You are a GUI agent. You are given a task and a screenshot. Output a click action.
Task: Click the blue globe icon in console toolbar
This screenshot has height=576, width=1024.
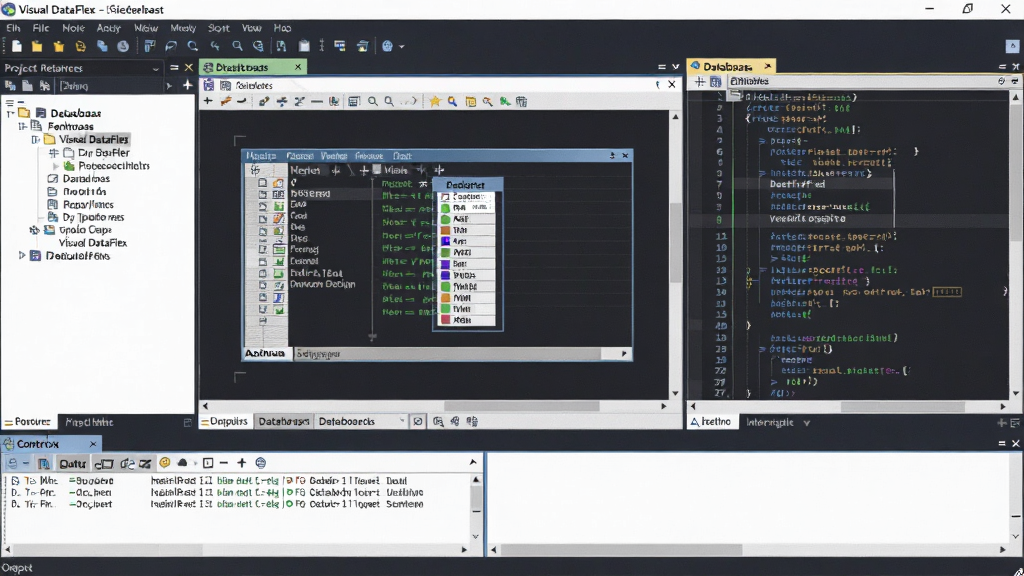point(261,462)
